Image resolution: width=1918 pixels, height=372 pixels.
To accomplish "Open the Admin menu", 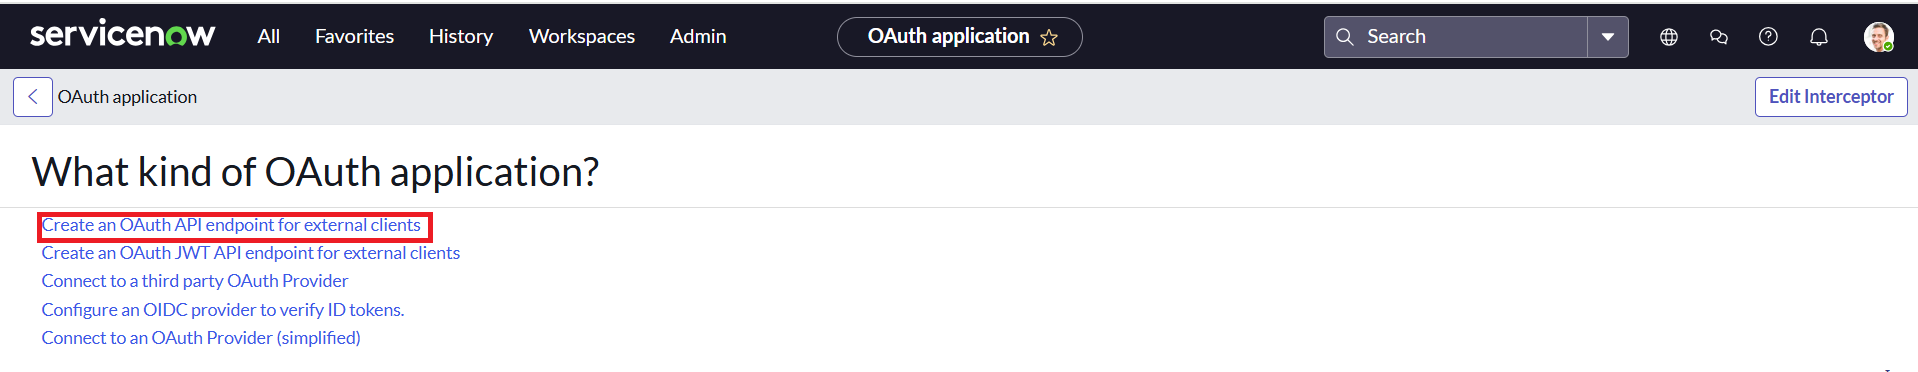I will [x=698, y=36].
